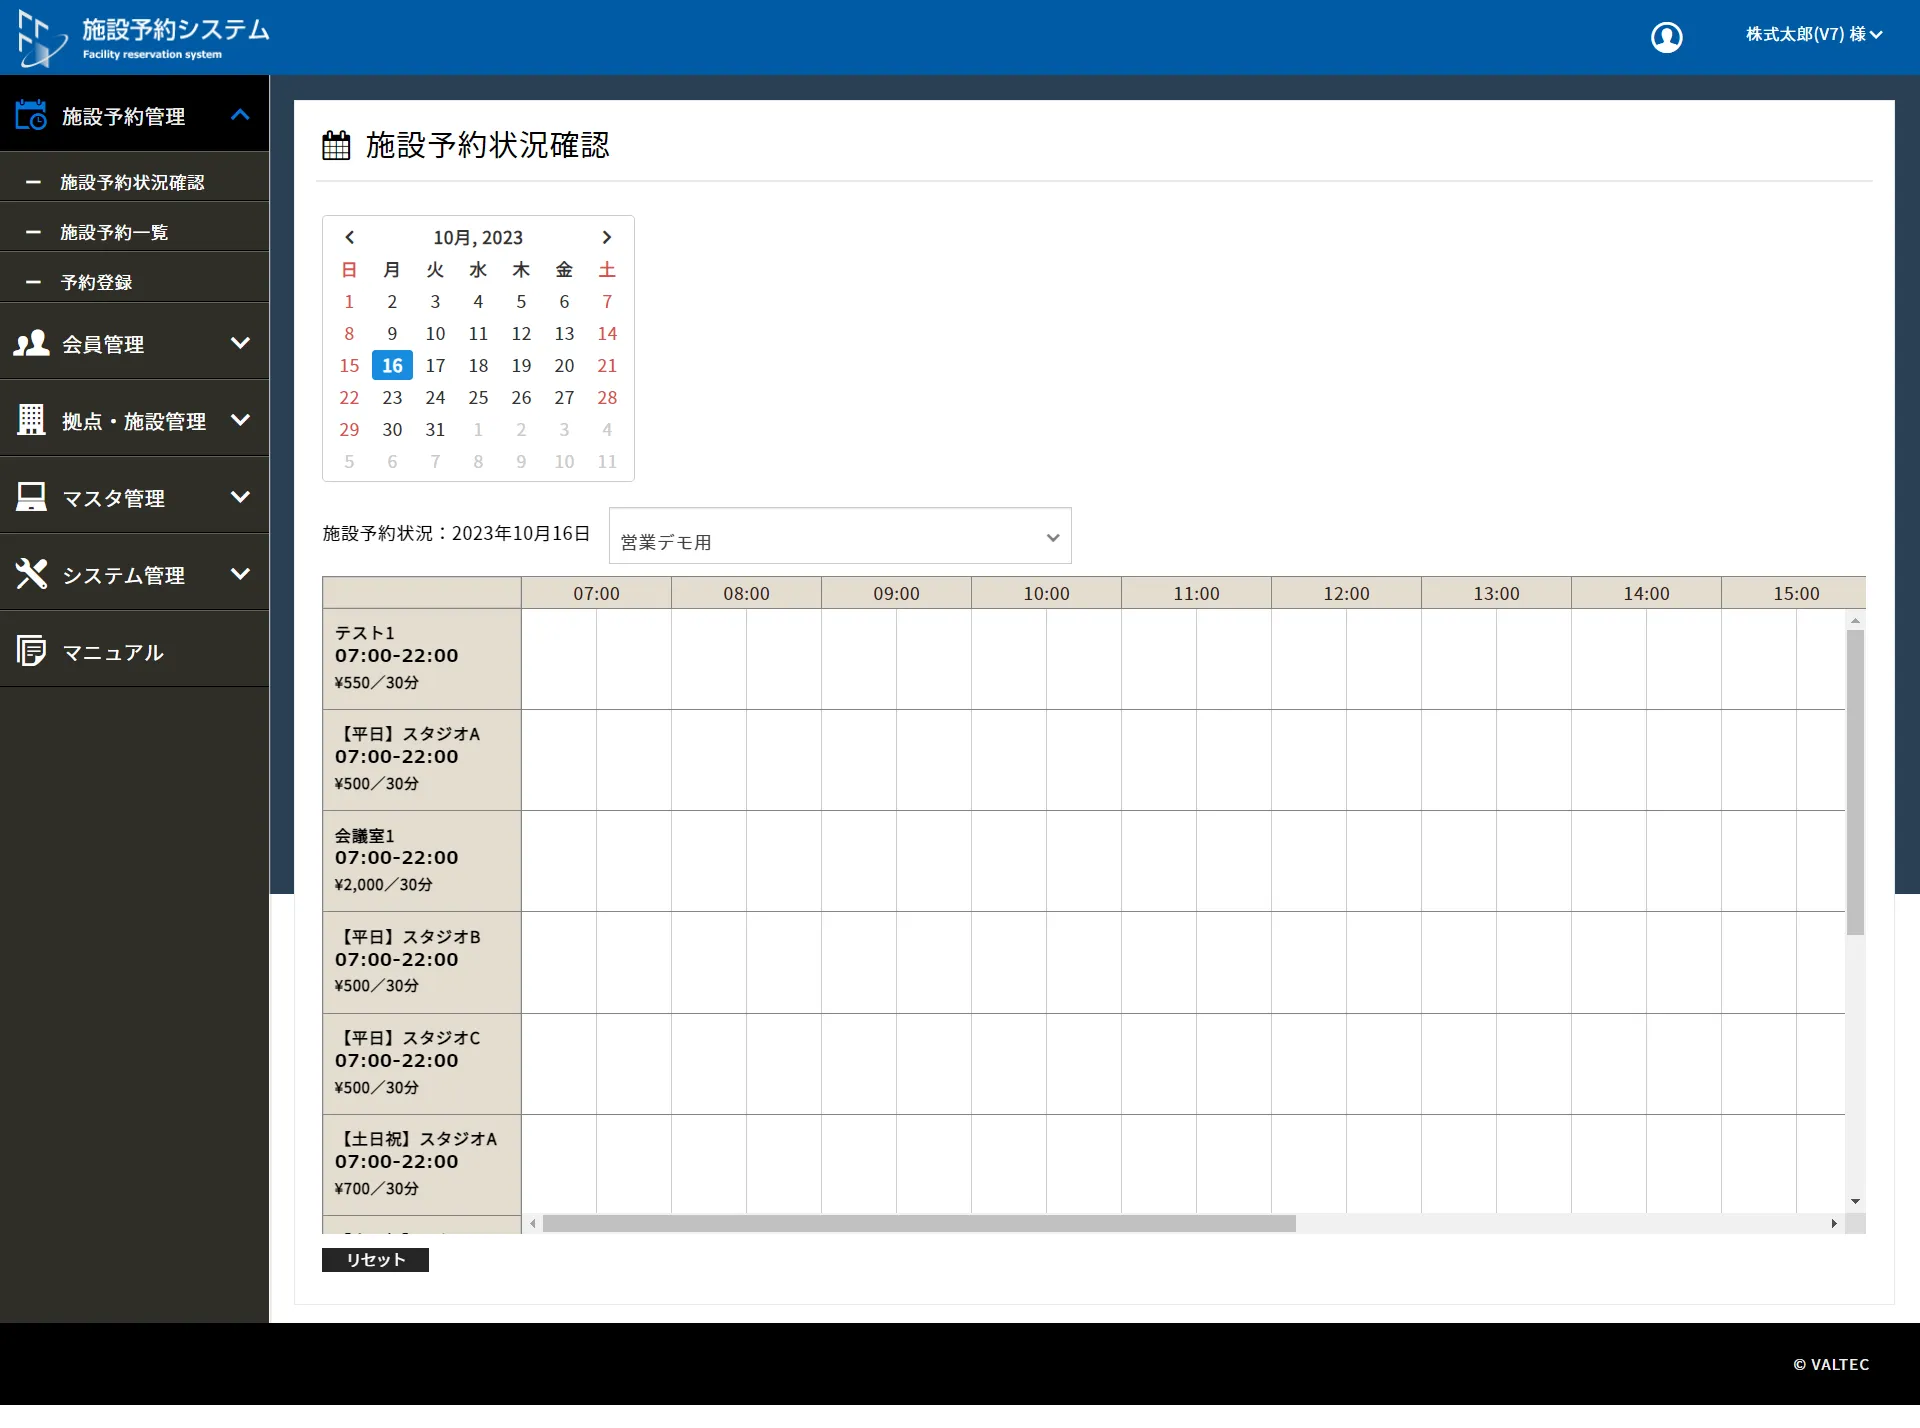
Task: Click the リセット button
Action: coord(375,1260)
